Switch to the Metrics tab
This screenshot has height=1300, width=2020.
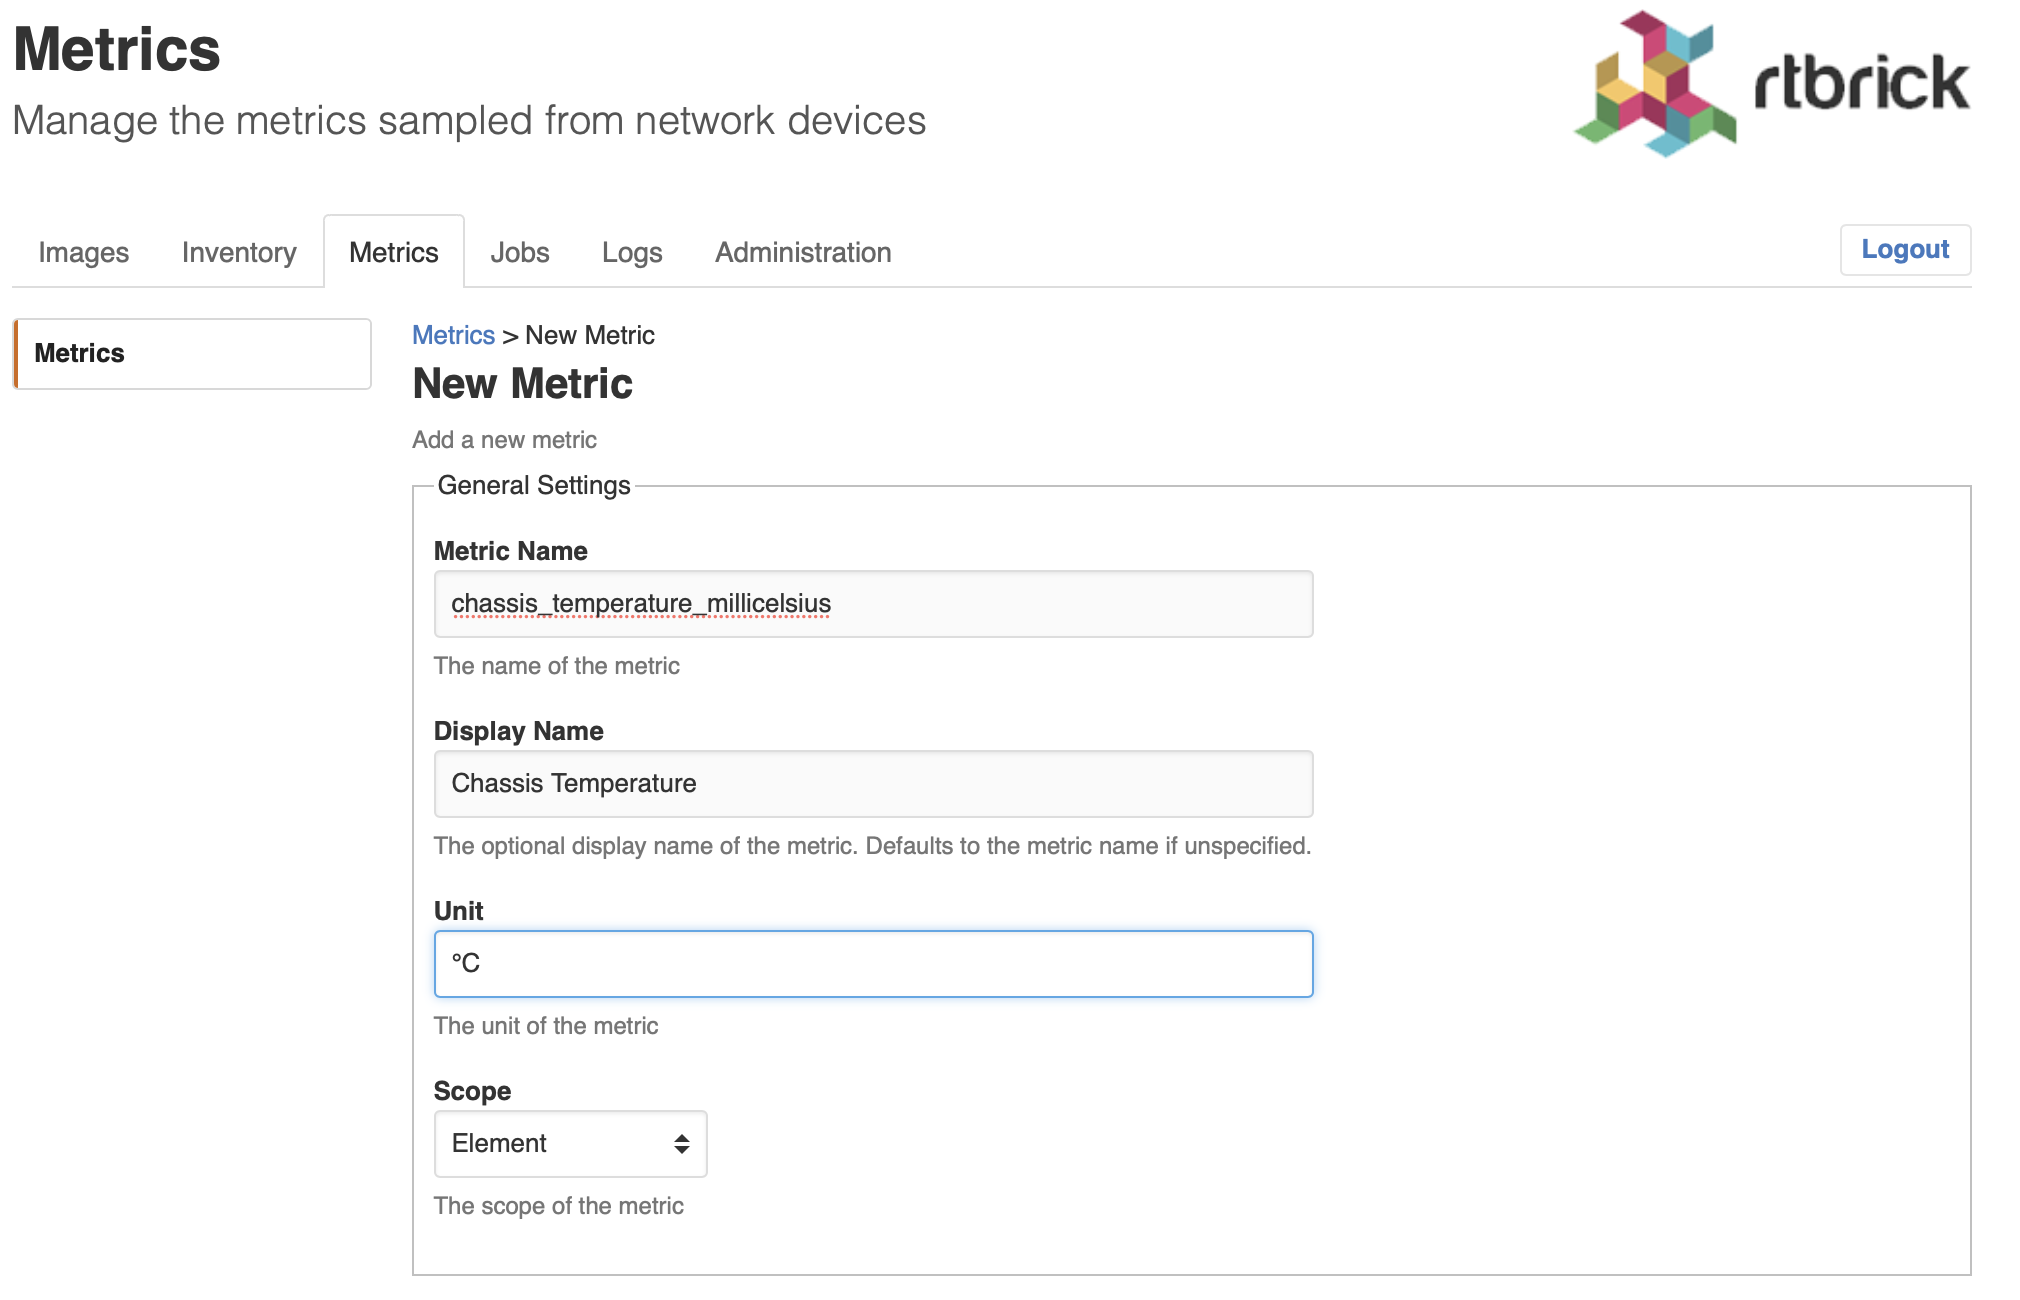coord(393,252)
